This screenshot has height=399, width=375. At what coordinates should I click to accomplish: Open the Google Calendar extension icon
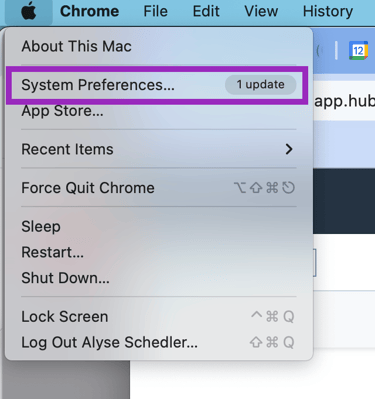pos(358,51)
